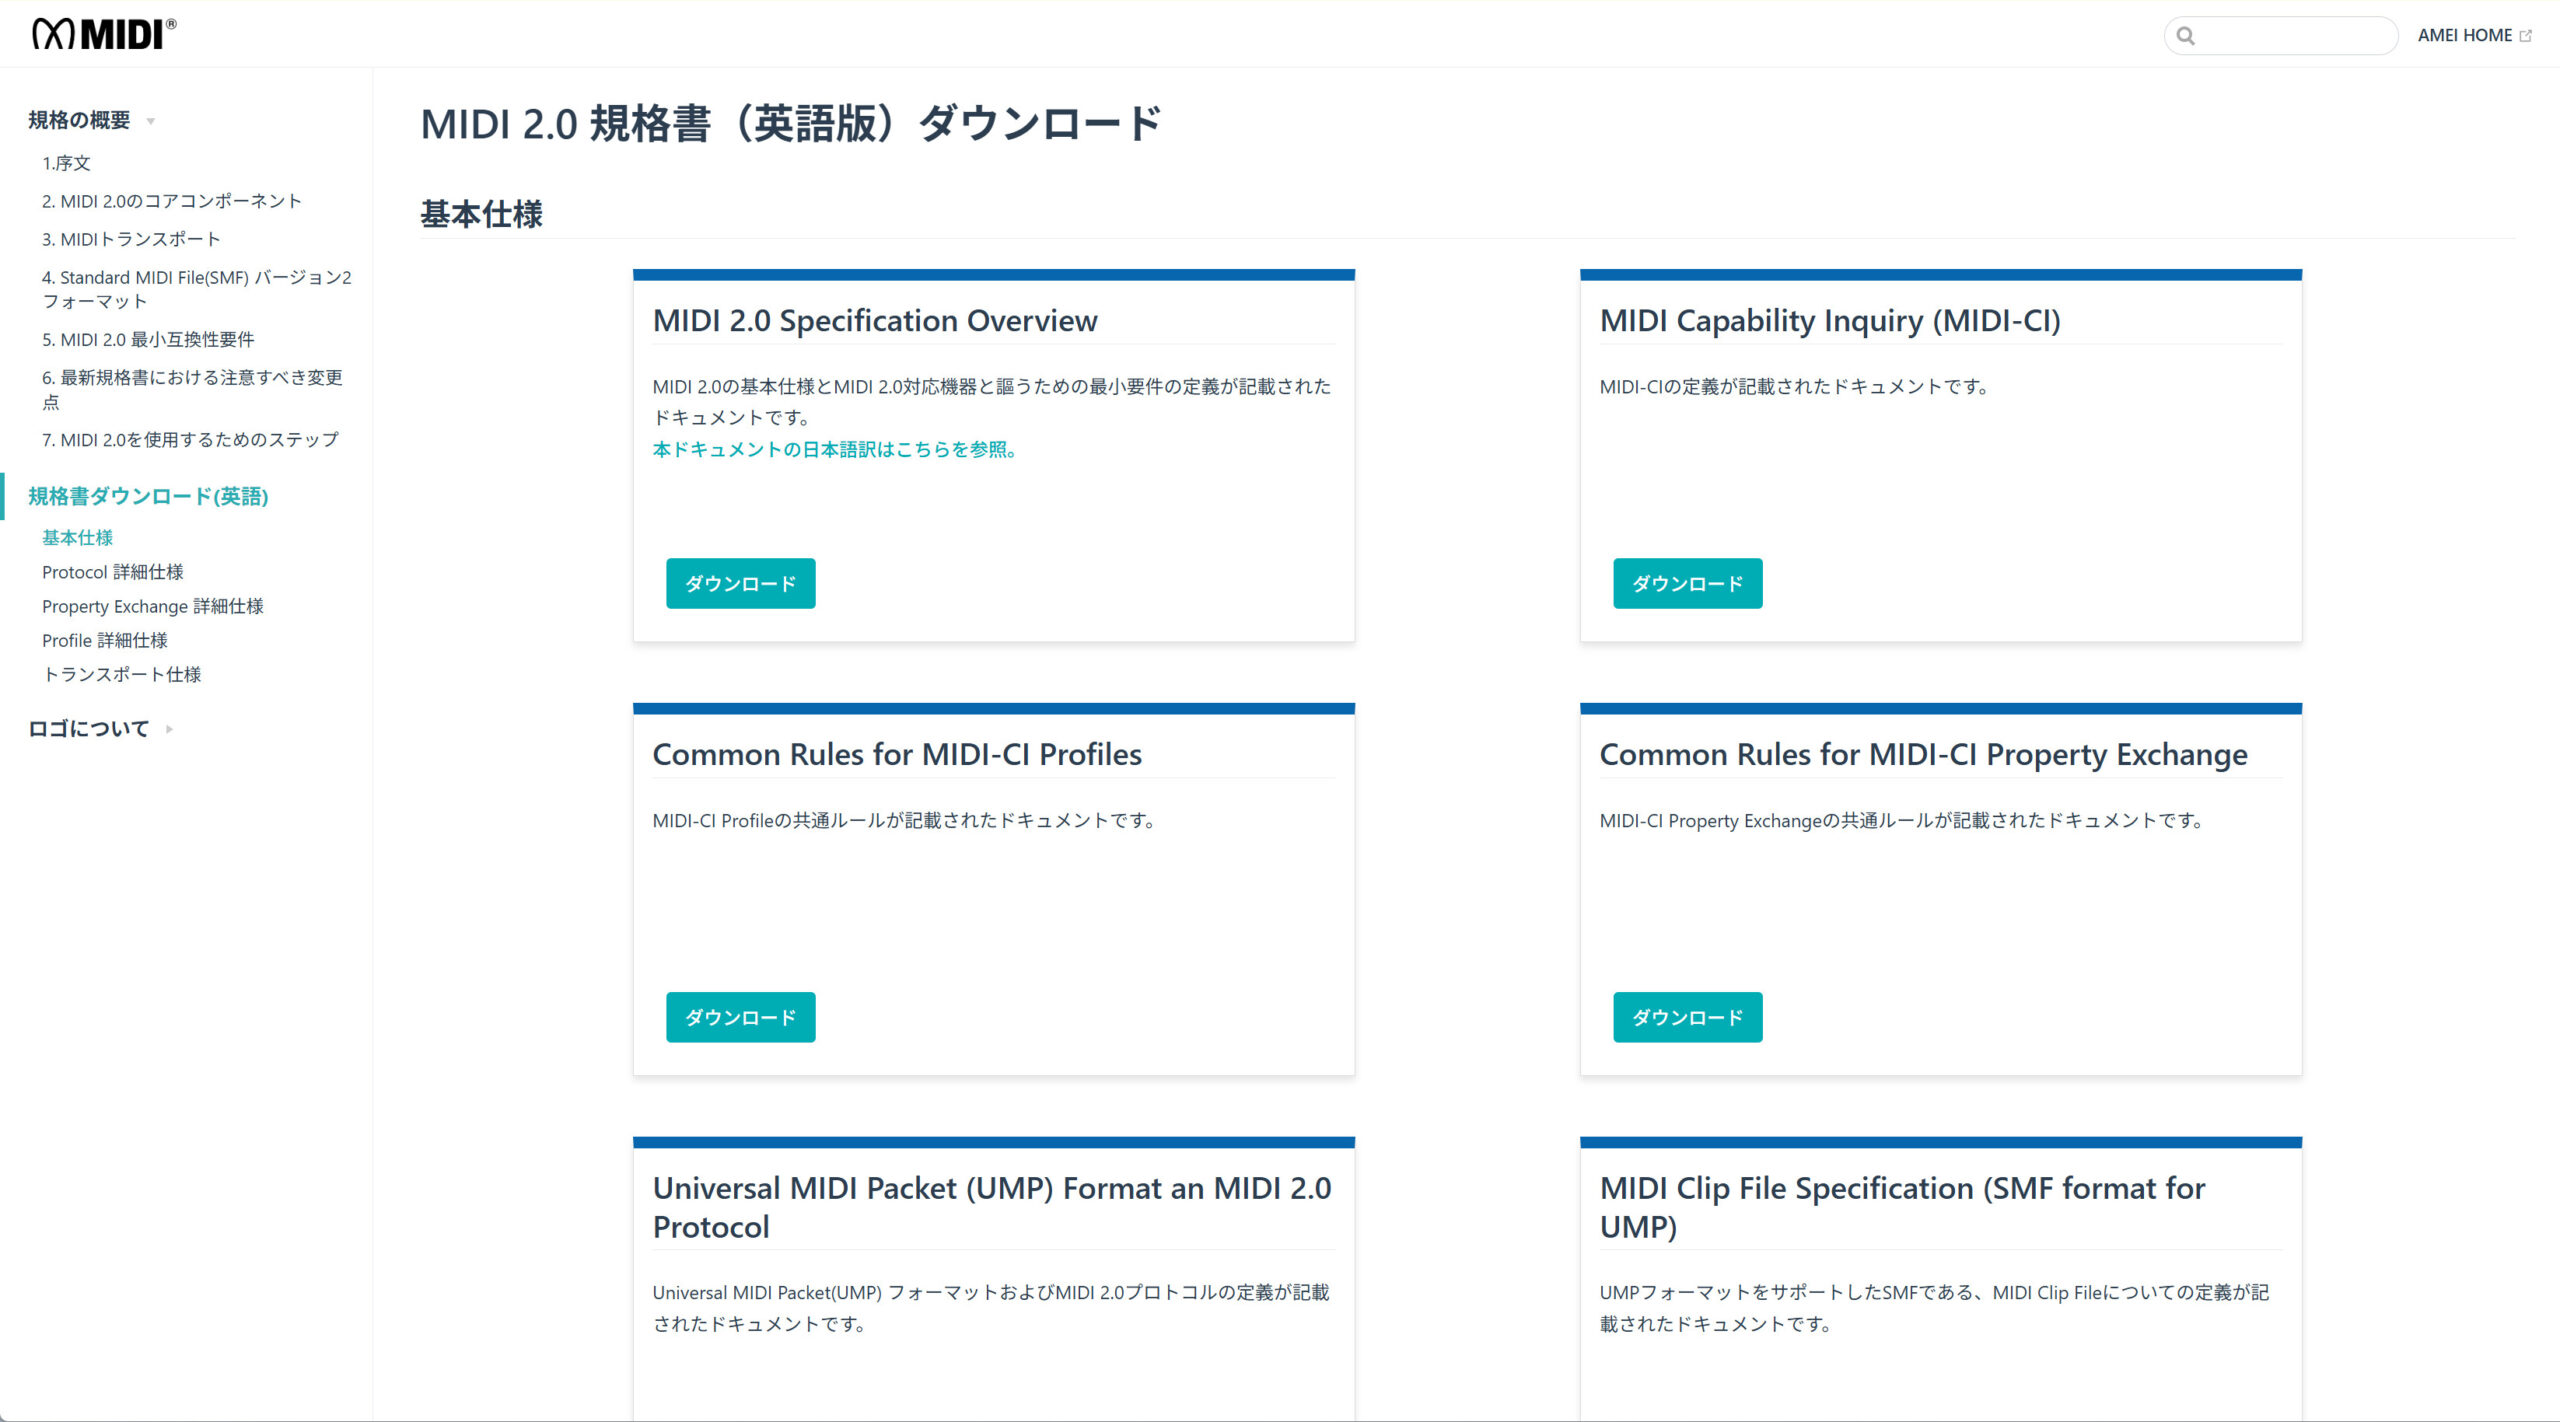
Task: Click MIDI-CIの定義が記載されたドキュメントです description
Action: coord(1795,386)
